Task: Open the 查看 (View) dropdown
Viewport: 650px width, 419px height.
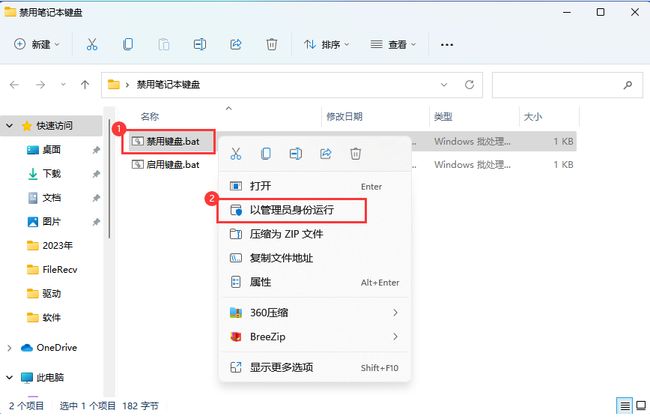Action: tap(393, 44)
